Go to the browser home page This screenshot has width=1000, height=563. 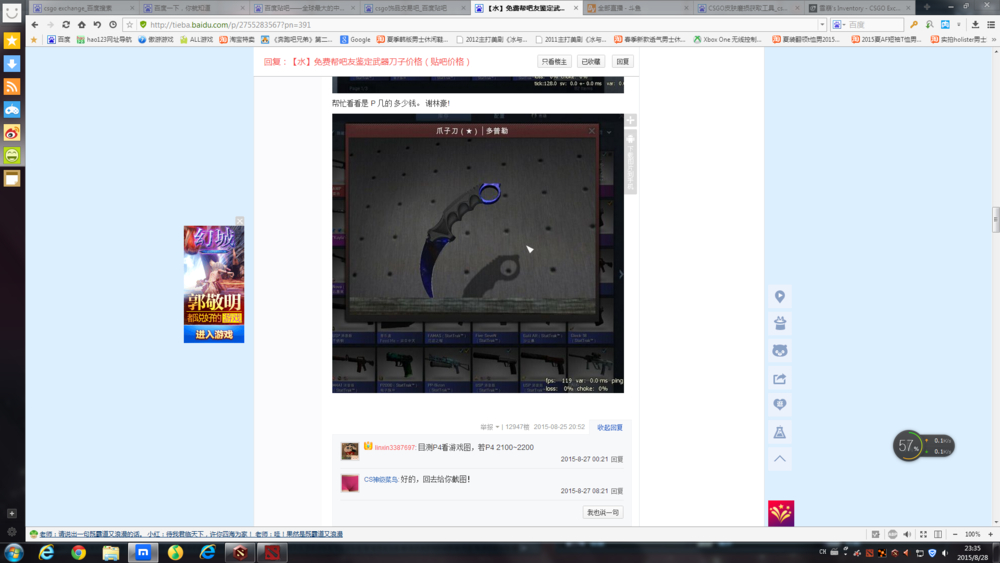pyautogui.click(x=82, y=25)
